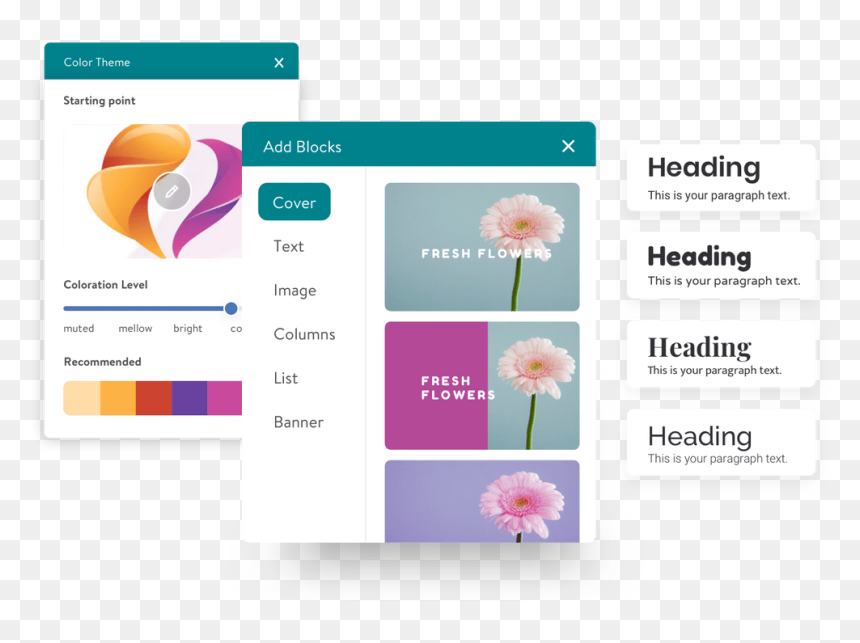
Task: Click the Color Theme title
Action: click(97, 63)
